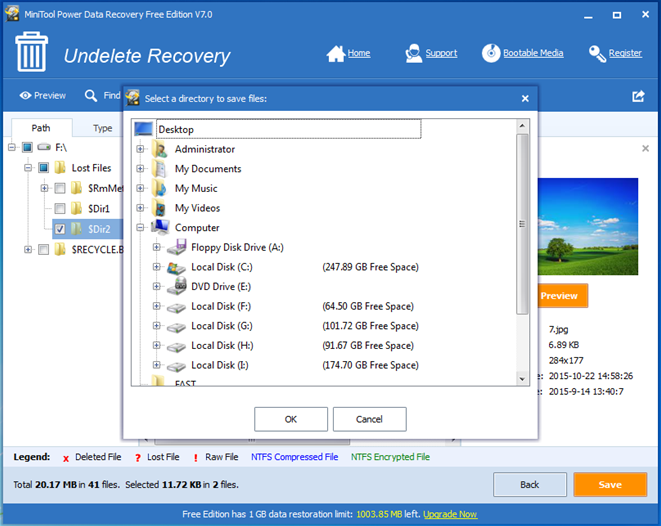Toggle the Lost Files checkbox
661x526 pixels.
coord(43,168)
